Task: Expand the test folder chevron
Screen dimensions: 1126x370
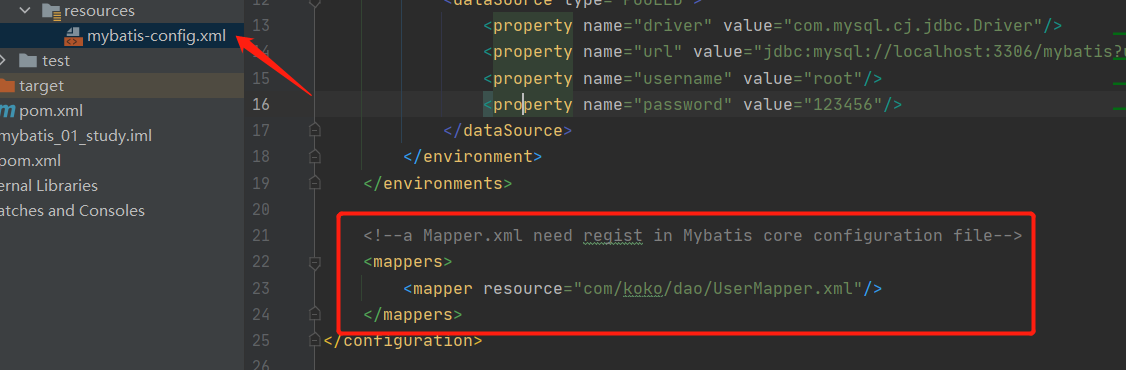Action: click(x=4, y=60)
